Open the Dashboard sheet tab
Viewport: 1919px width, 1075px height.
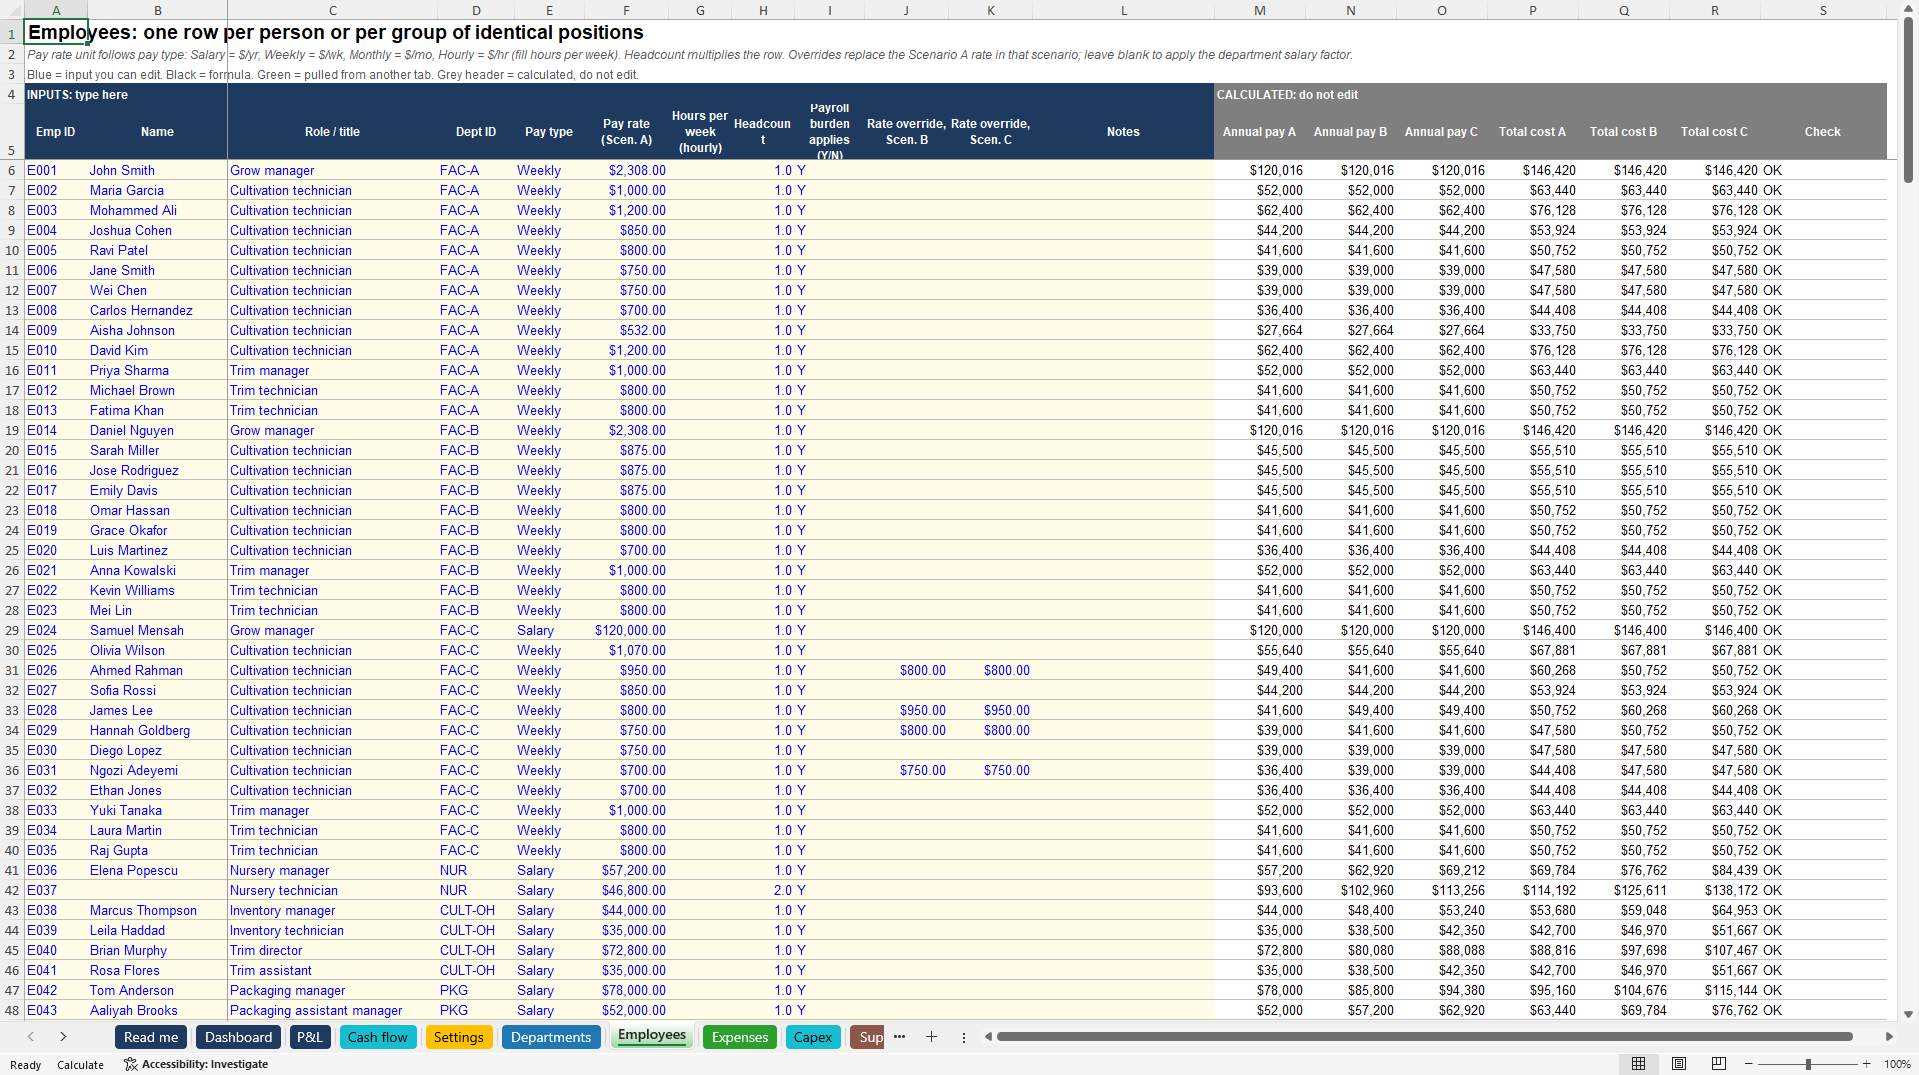pyautogui.click(x=238, y=1037)
